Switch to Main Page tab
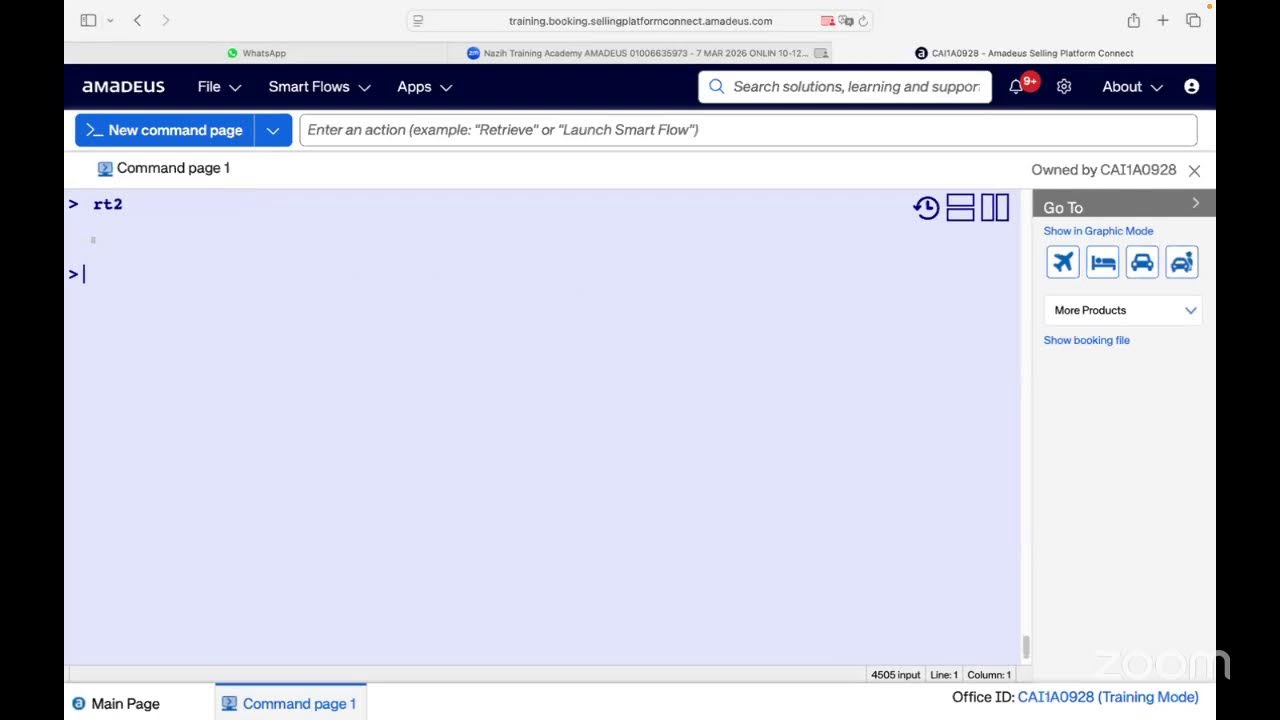The width and height of the screenshot is (1280, 720). [x=116, y=704]
